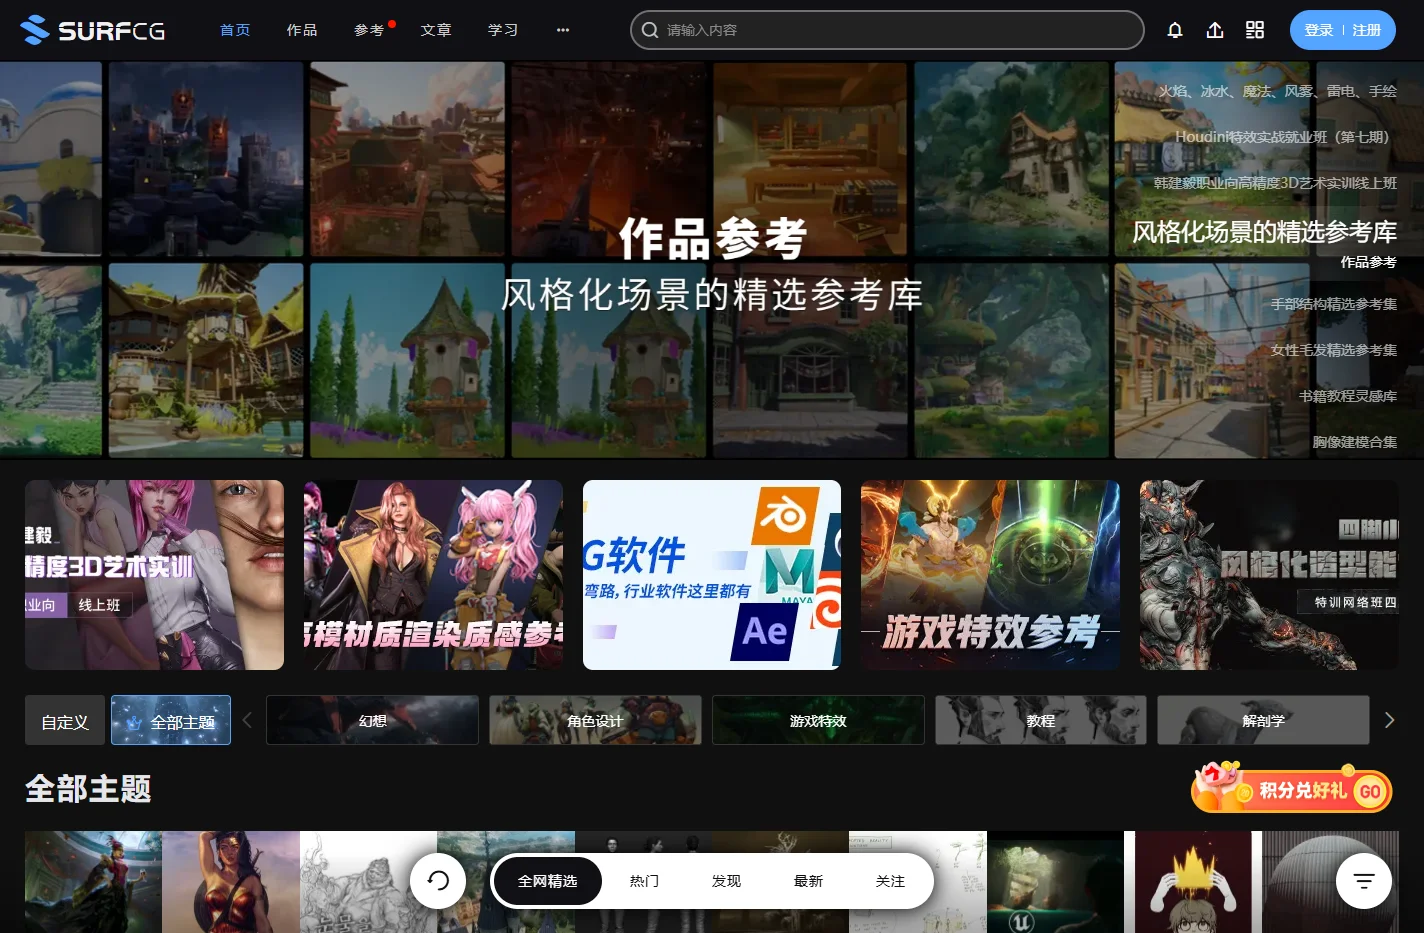Click the 自定义 button
The width and height of the screenshot is (1424, 933).
click(65, 721)
